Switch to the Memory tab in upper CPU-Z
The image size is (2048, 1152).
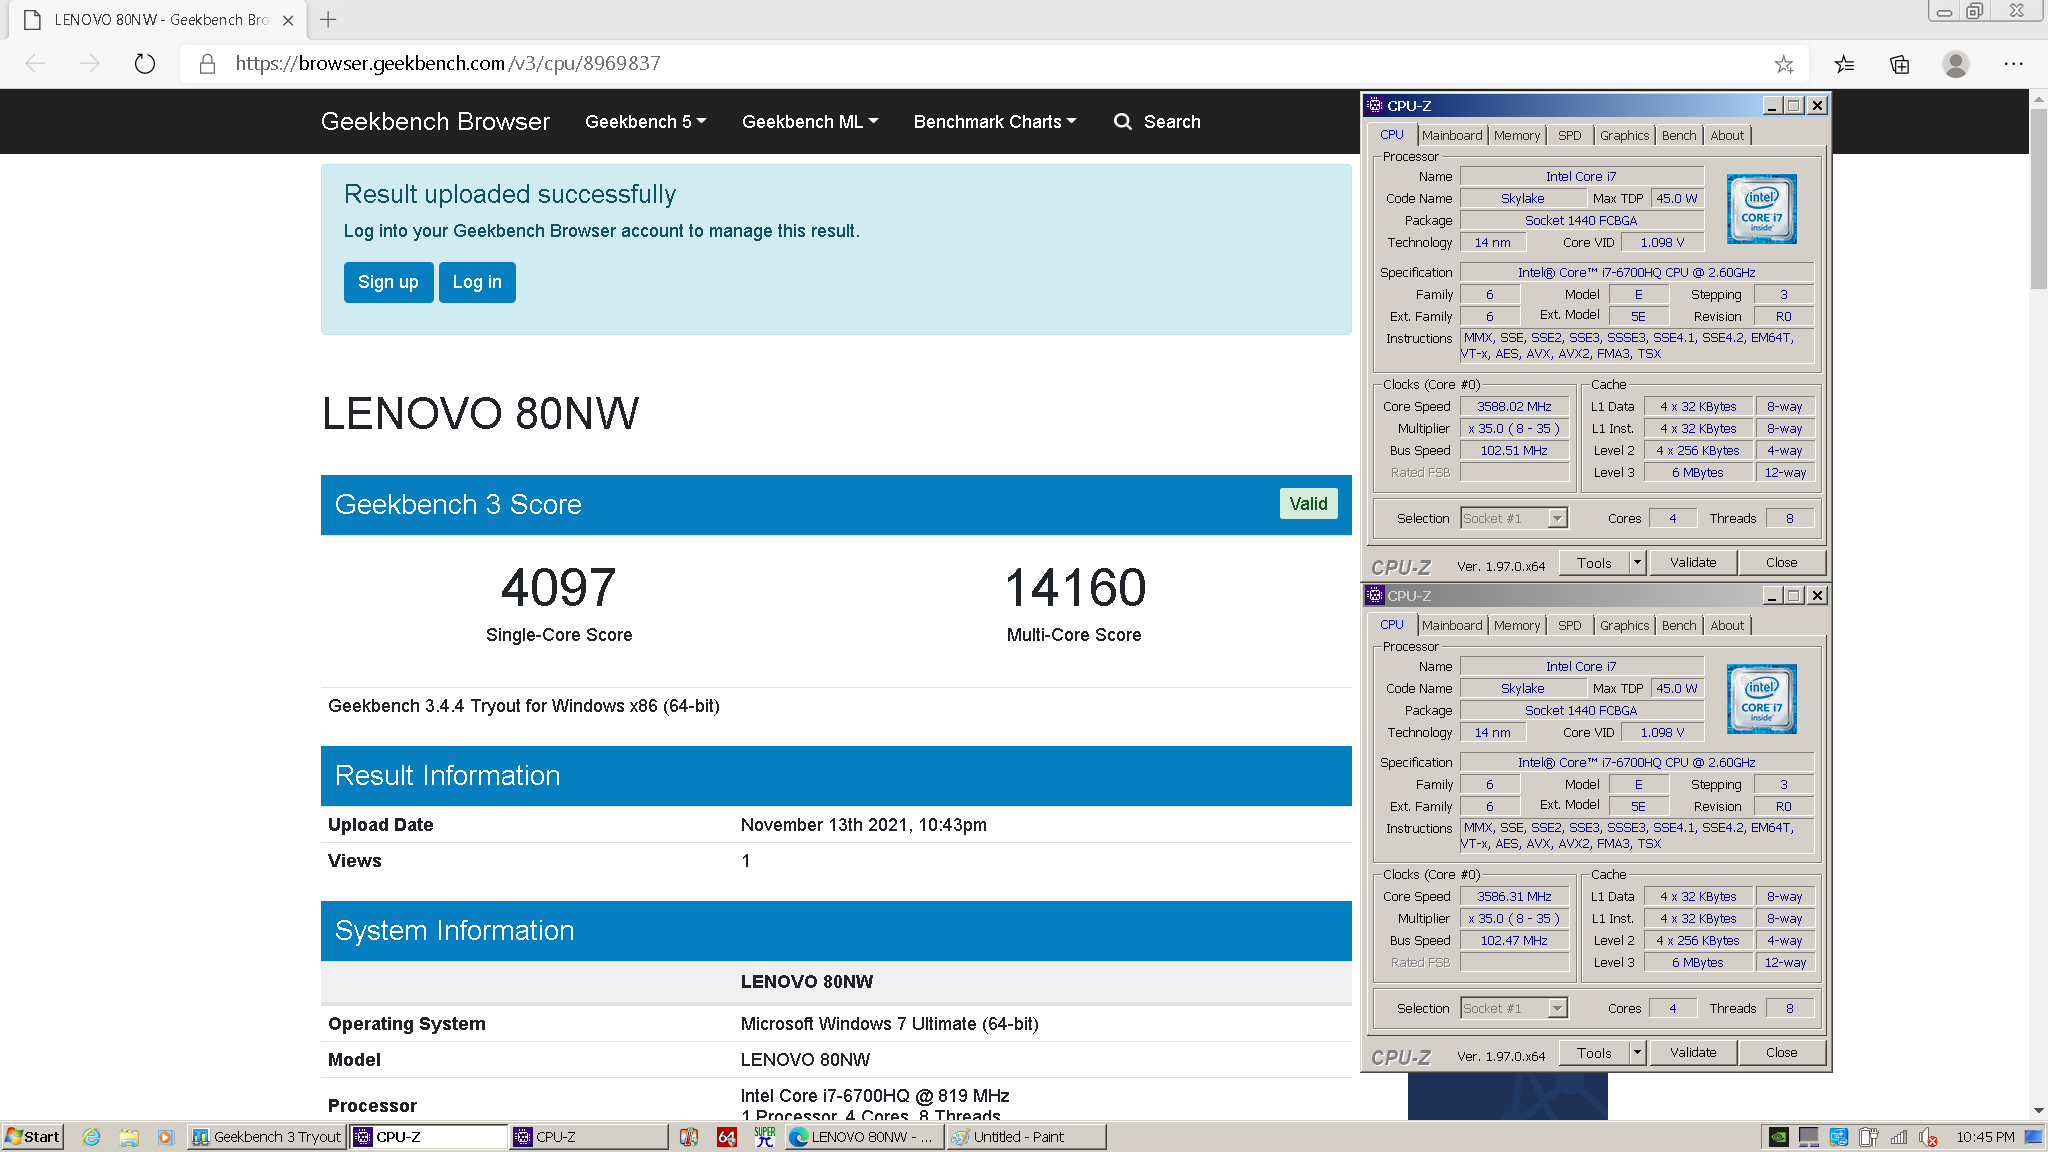pos(1517,136)
